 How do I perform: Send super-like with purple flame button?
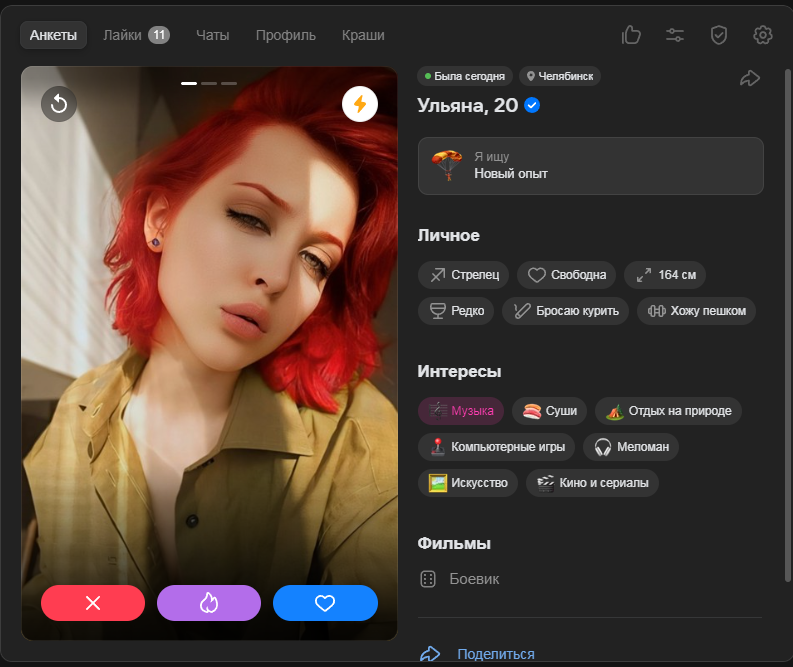[209, 603]
